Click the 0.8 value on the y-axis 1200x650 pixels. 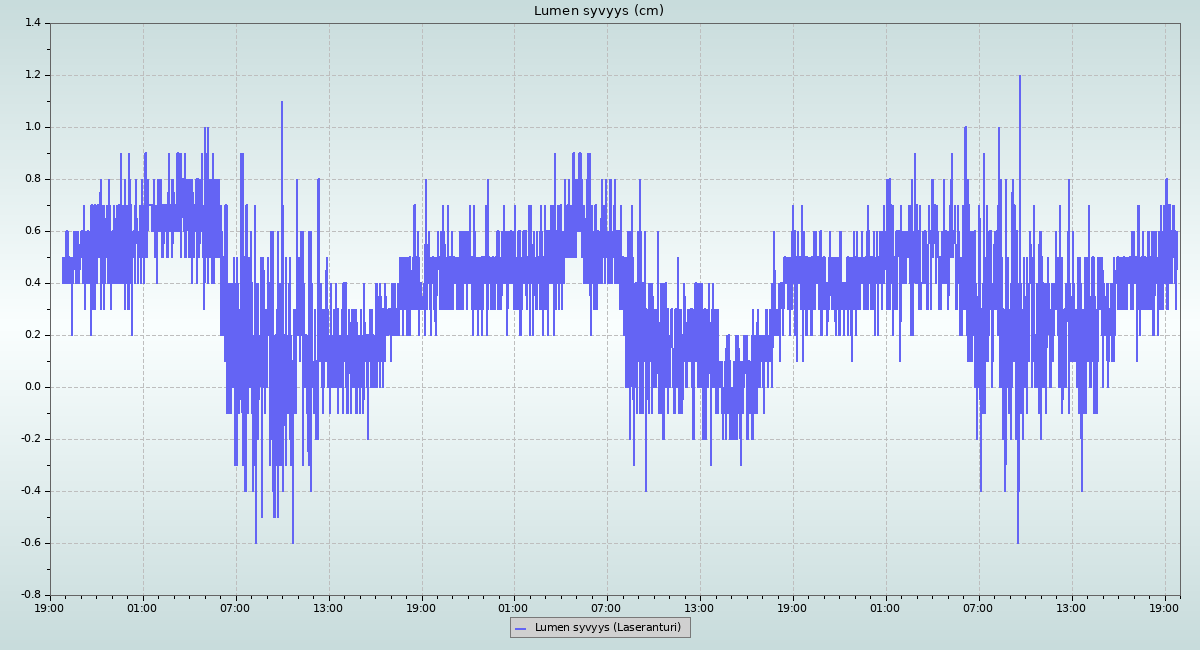point(32,179)
